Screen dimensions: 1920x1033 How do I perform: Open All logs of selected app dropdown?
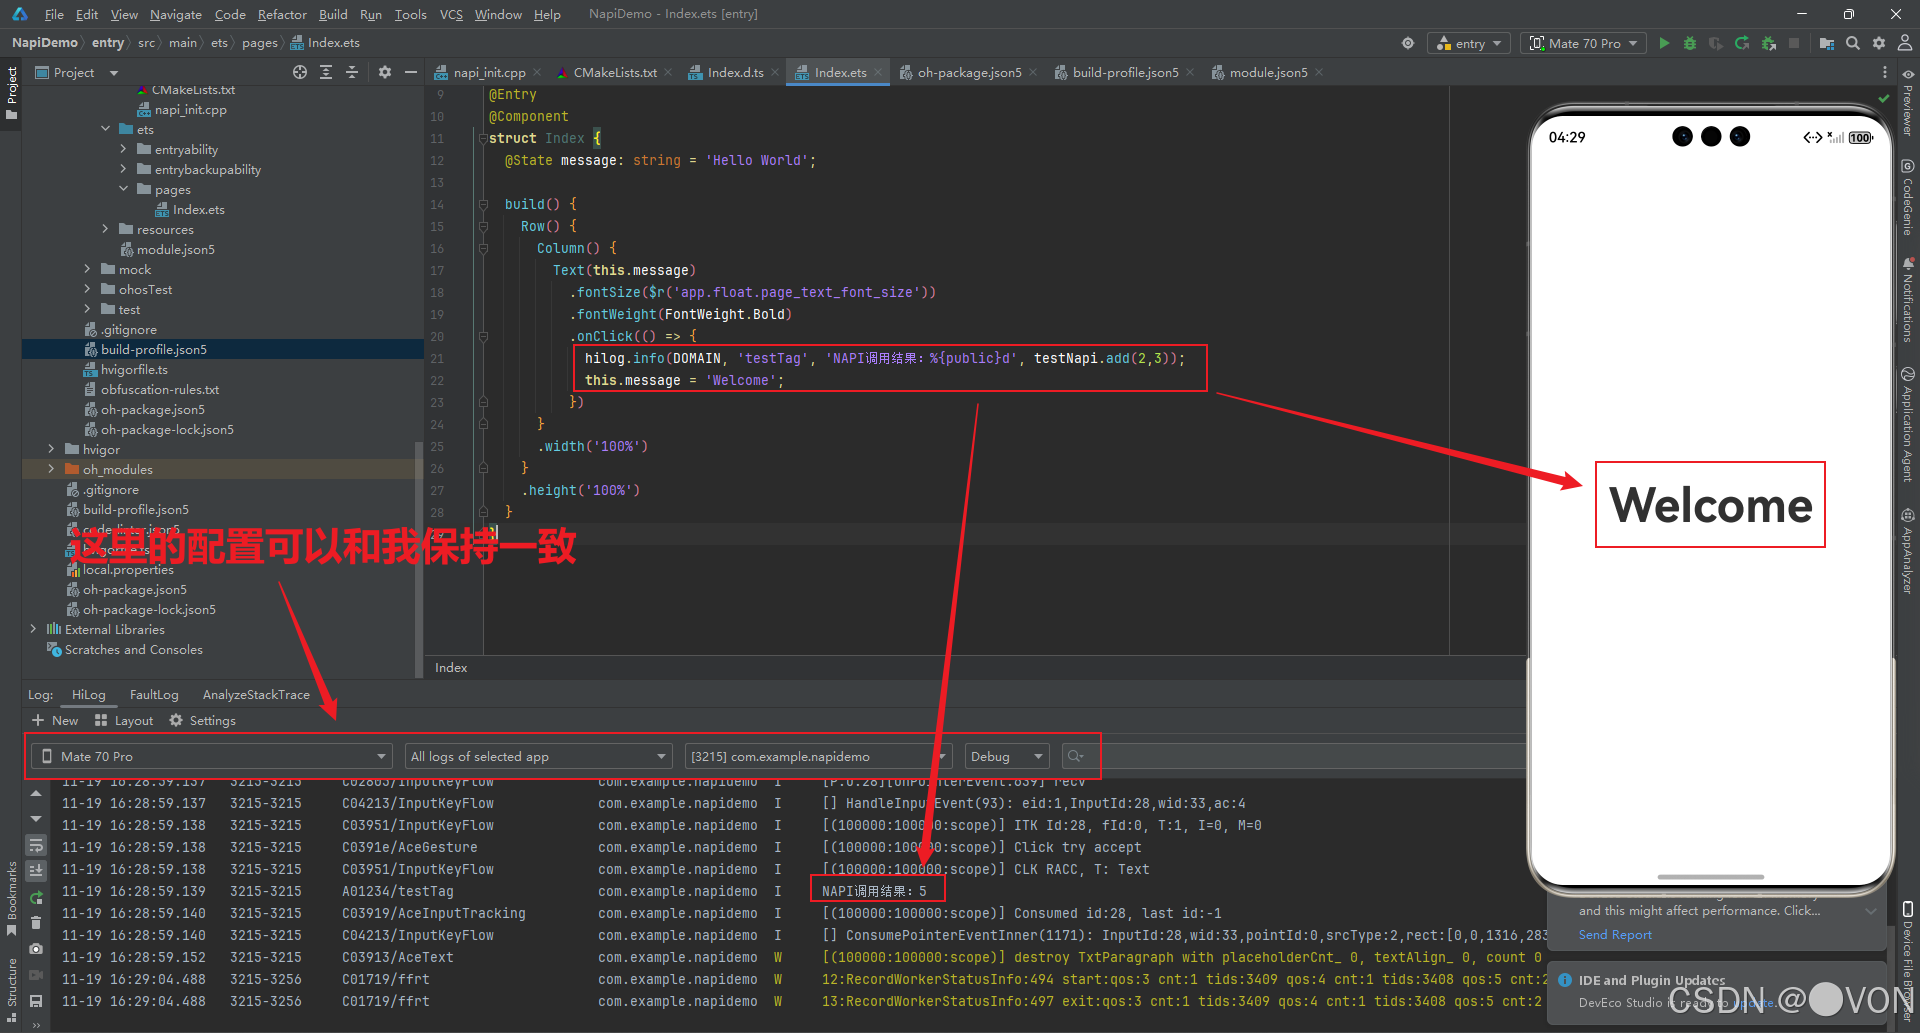coord(538,756)
